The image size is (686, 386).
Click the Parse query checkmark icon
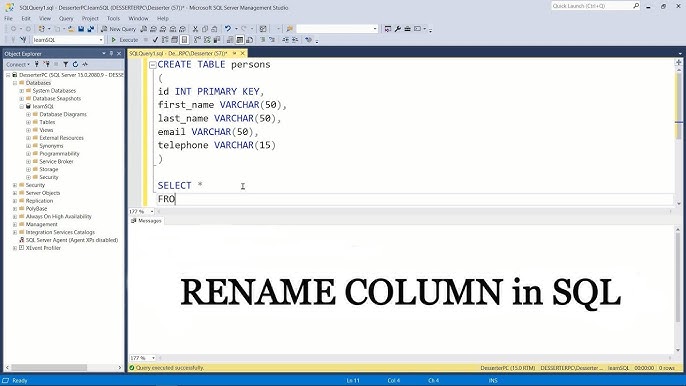pyautogui.click(x=155, y=40)
